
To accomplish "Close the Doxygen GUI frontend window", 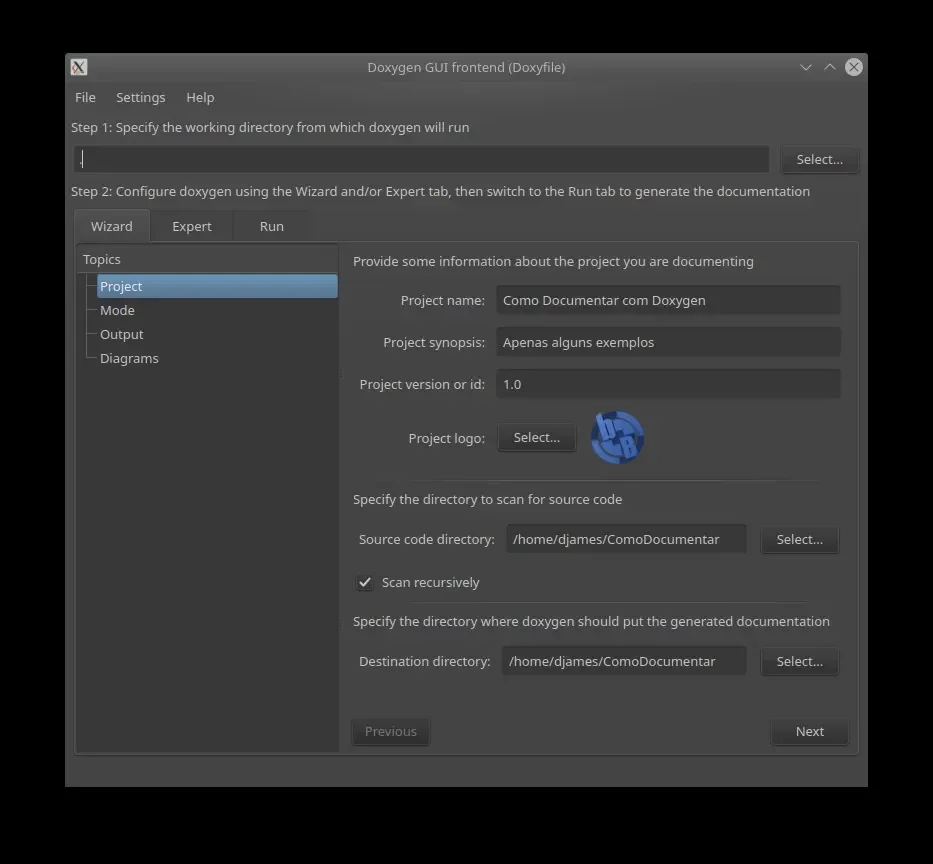I will coord(854,67).
